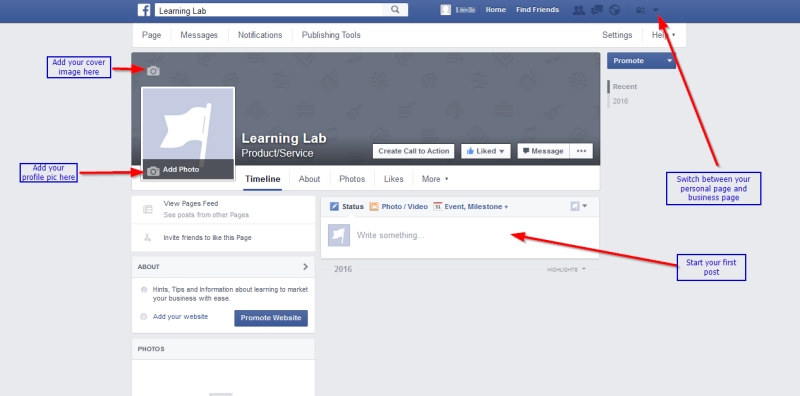Jump to 2016 in timeline navigator

pyautogui.click(x=620, y=101)
